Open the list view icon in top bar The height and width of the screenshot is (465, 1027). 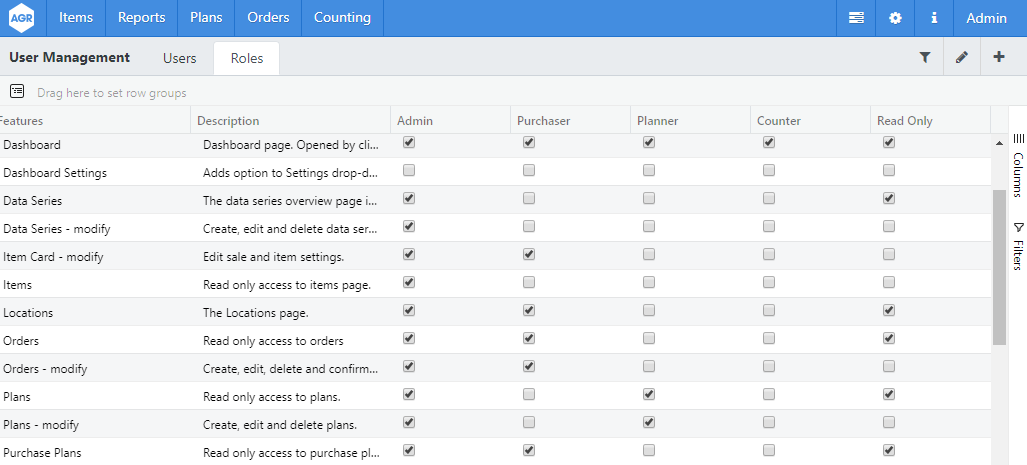(856, 18)
